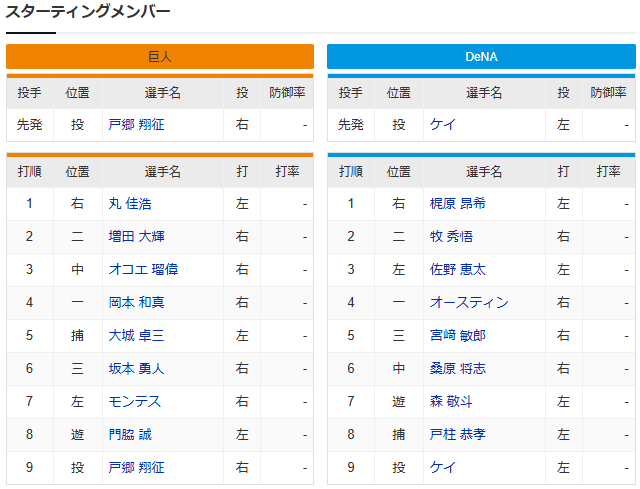Select throwing hand 左 in ケイ pitcher row
Image resolution: width=640 pixels, height=489 pixels.
563,124
